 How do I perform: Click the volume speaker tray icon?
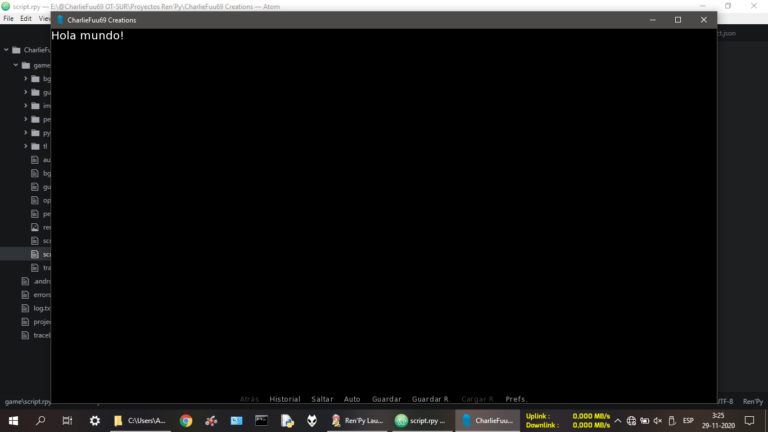[658, 421]
